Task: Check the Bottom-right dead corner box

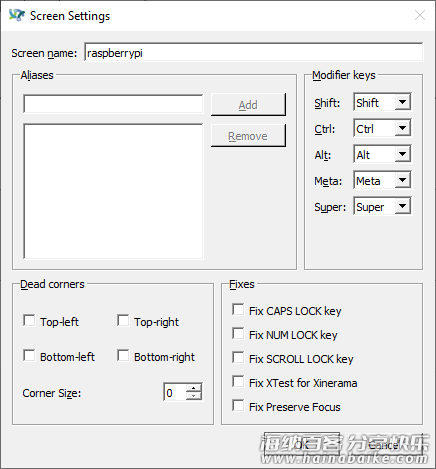Action: click(123, 355)
